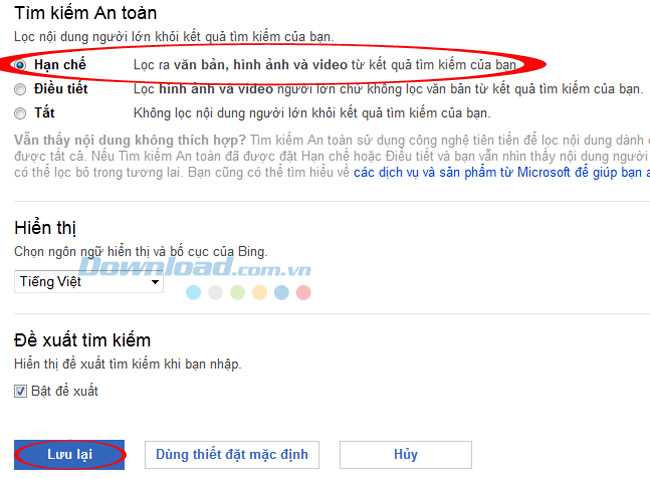Select the Điều tiết radio button
The height and width of the screenshot is (479, 650).
tap(20, 89)
